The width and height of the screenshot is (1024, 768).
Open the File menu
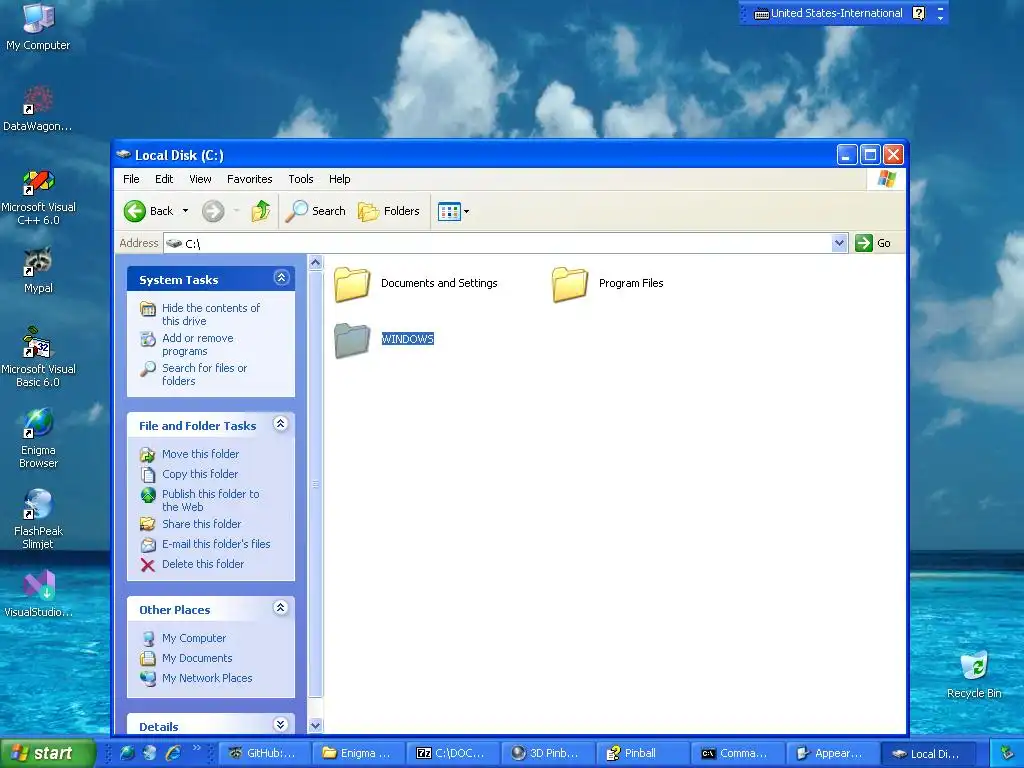[x=131, y=179]
